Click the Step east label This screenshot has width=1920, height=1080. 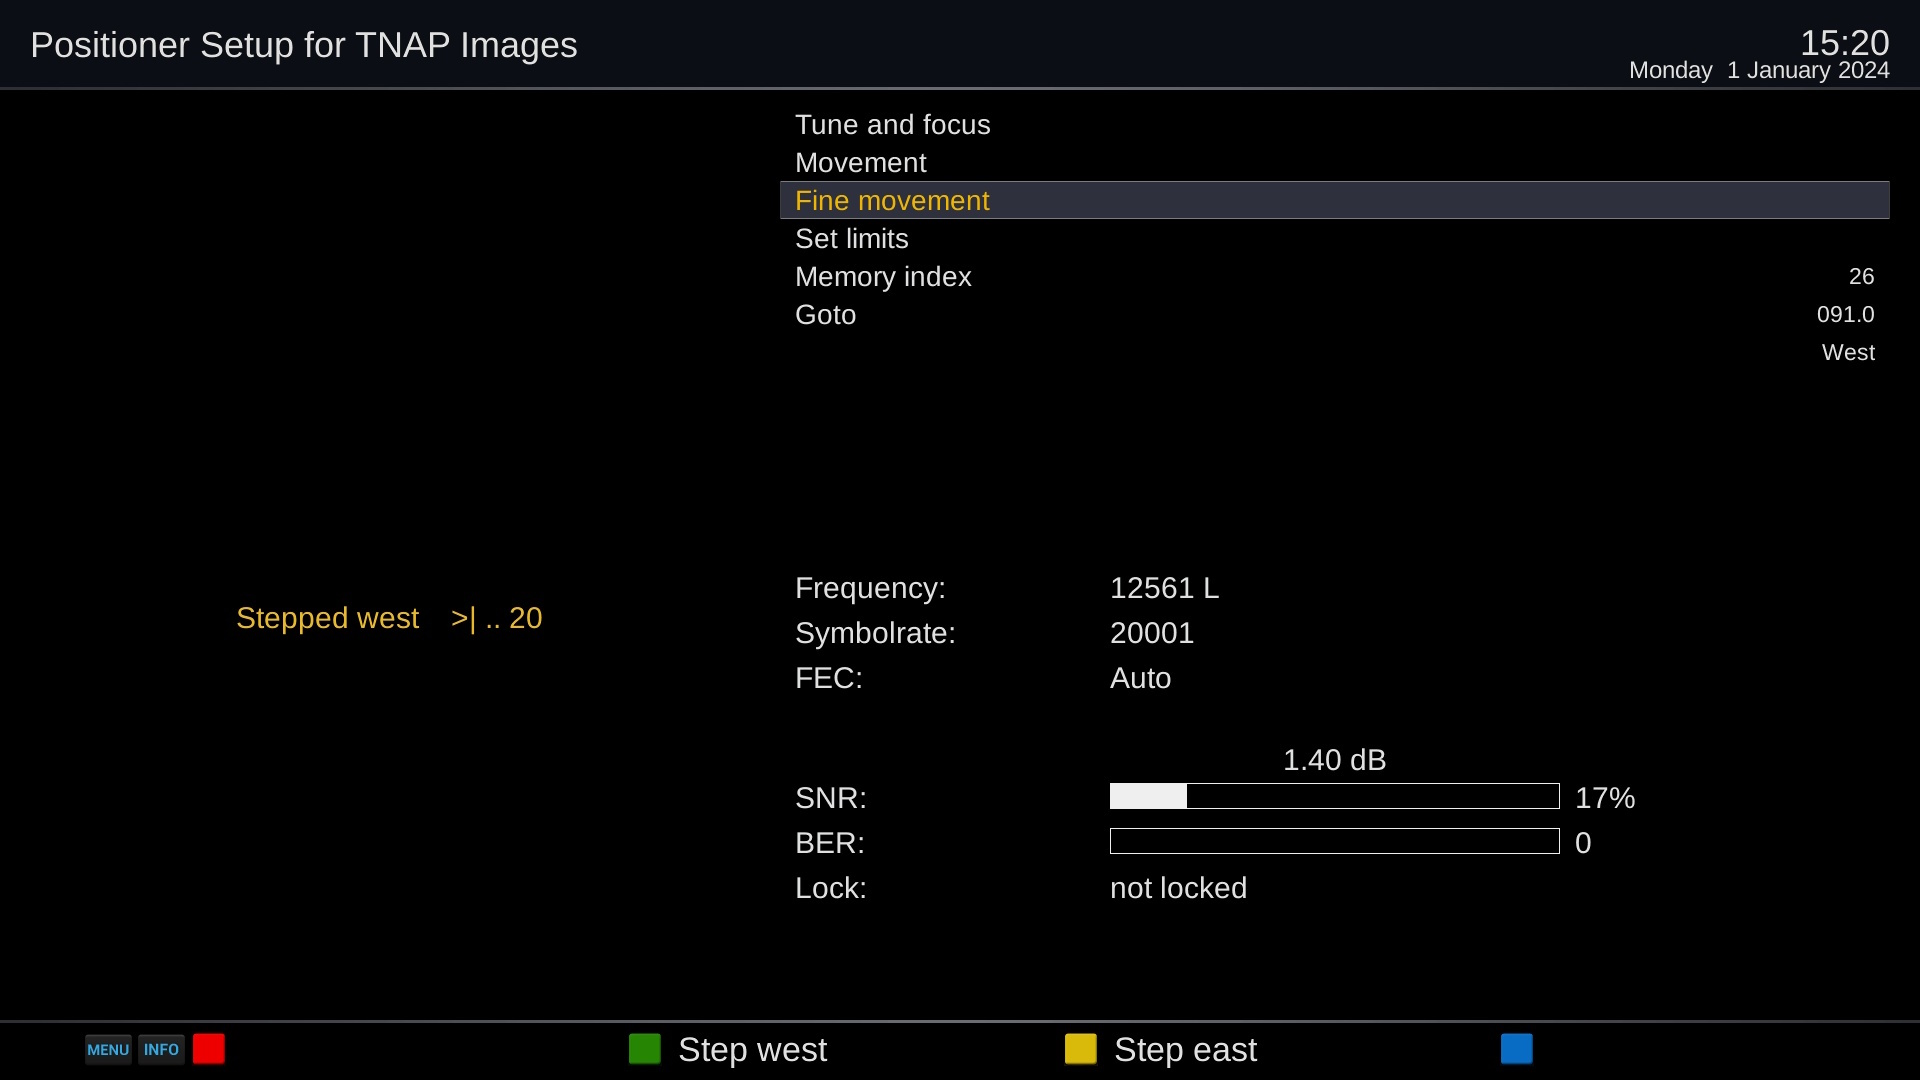click(x=1185, y=1050)
